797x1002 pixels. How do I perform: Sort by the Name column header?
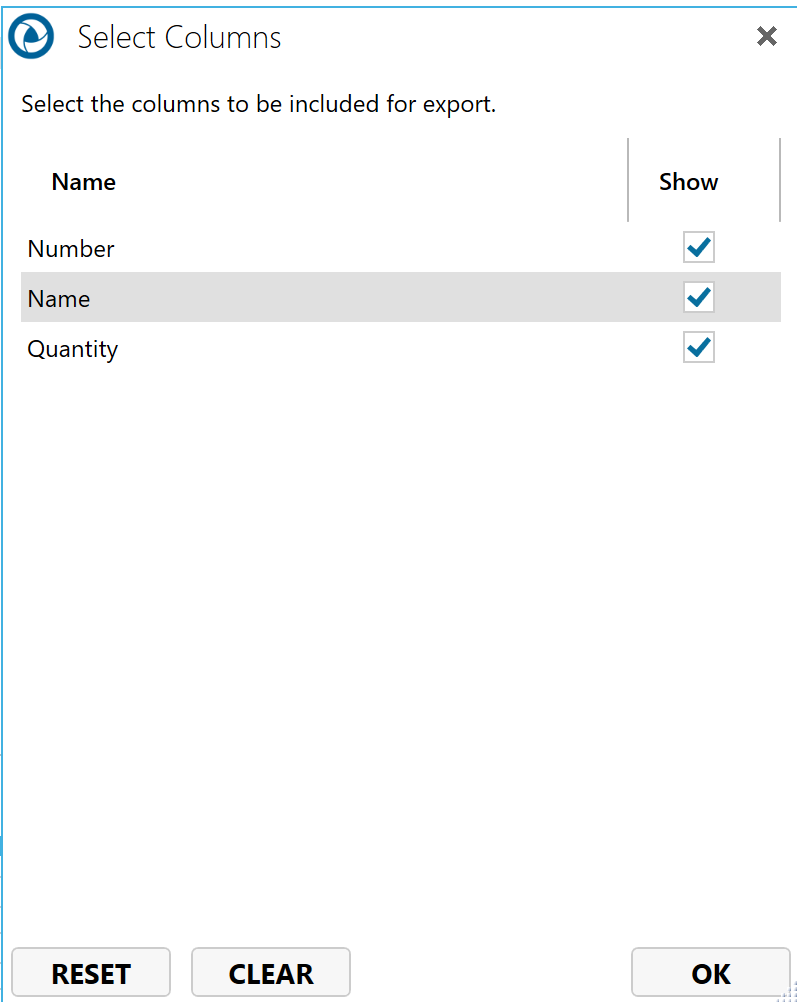click(84, 182)
